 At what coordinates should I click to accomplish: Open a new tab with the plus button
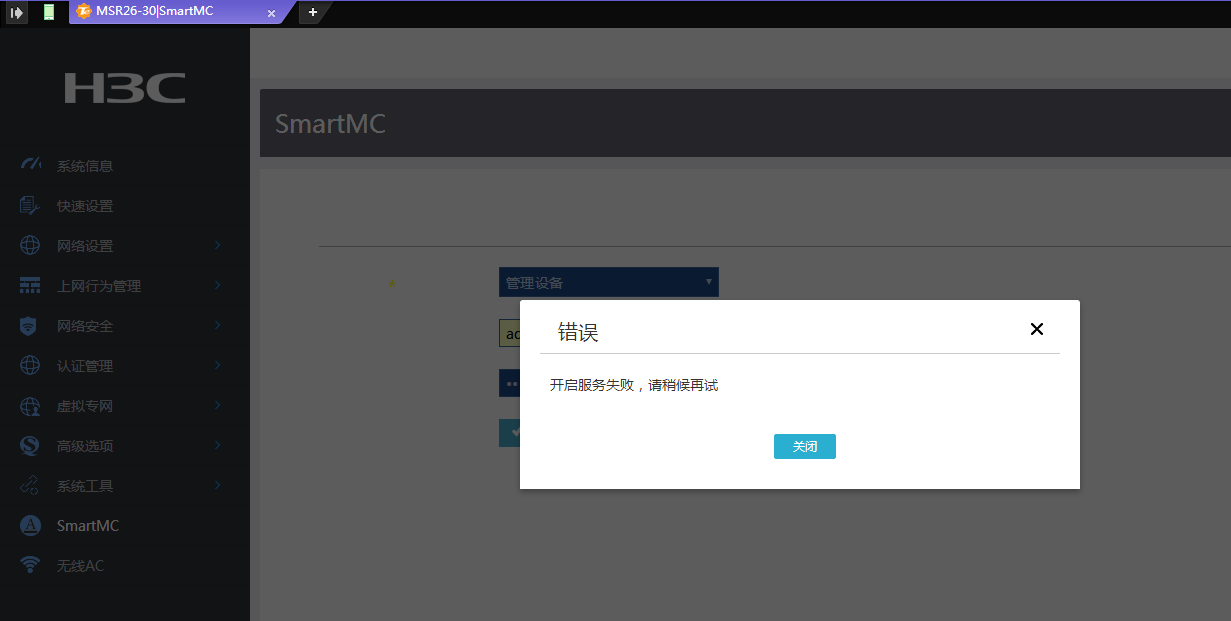click(313, 12)
